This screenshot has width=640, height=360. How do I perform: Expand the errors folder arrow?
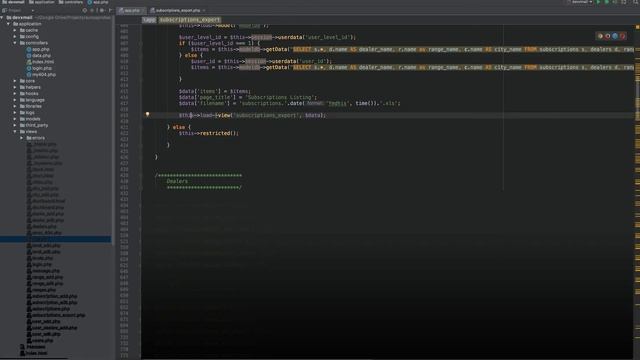click(22, 138)
